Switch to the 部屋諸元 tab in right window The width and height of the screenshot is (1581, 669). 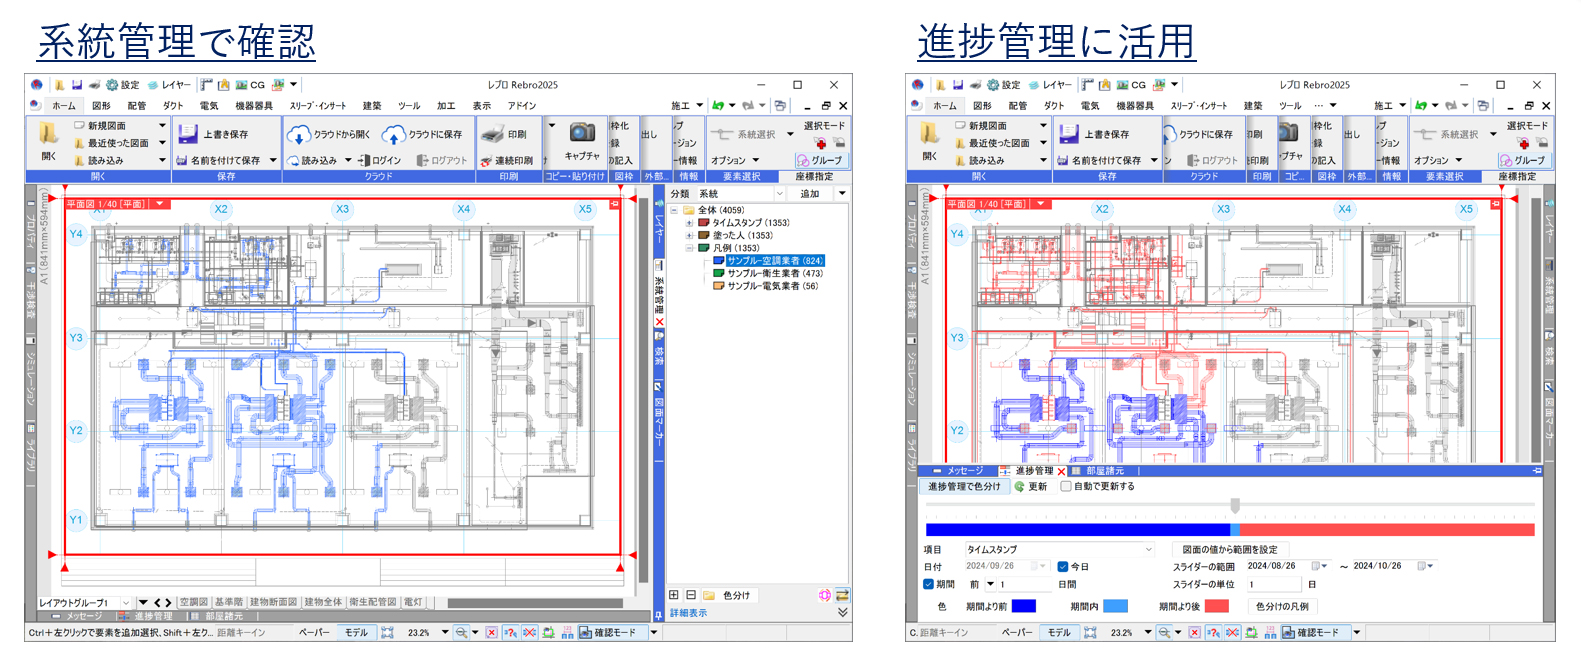click(1104, 471)
